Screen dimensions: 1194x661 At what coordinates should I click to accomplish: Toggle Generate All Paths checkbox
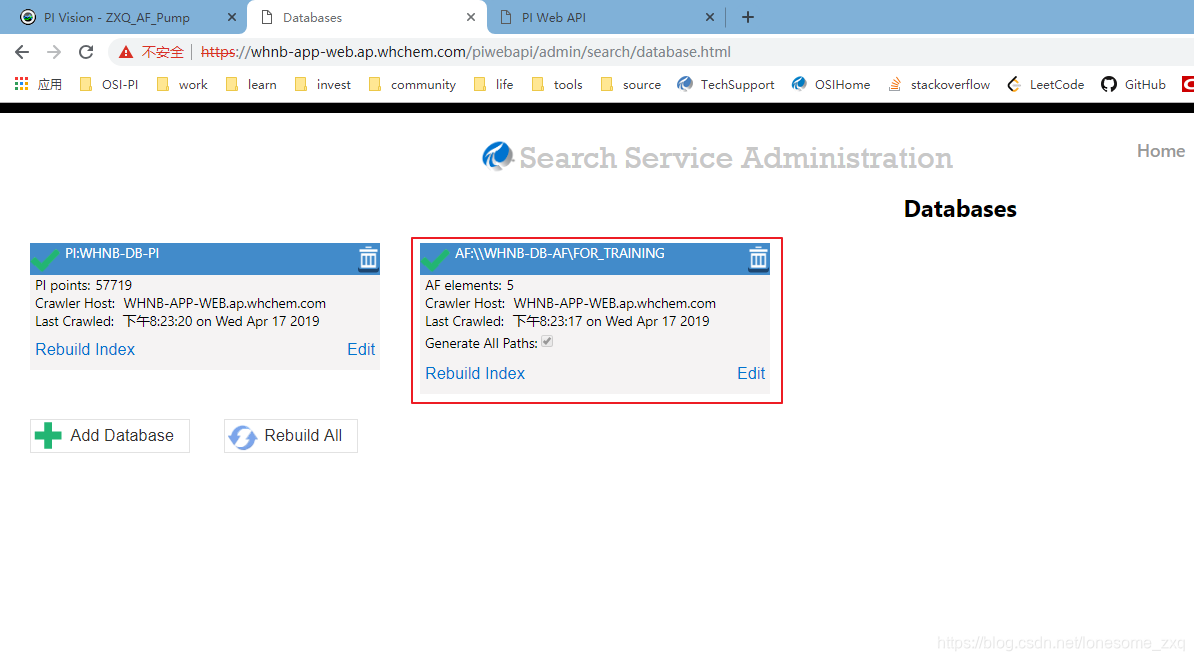tap(548, 342)
